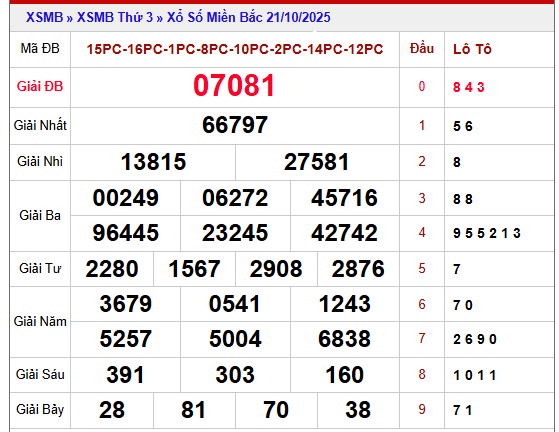Screen dimensions: 559x432
Task: Select Giải Bảy number 28
Action: tap(112, 410)
